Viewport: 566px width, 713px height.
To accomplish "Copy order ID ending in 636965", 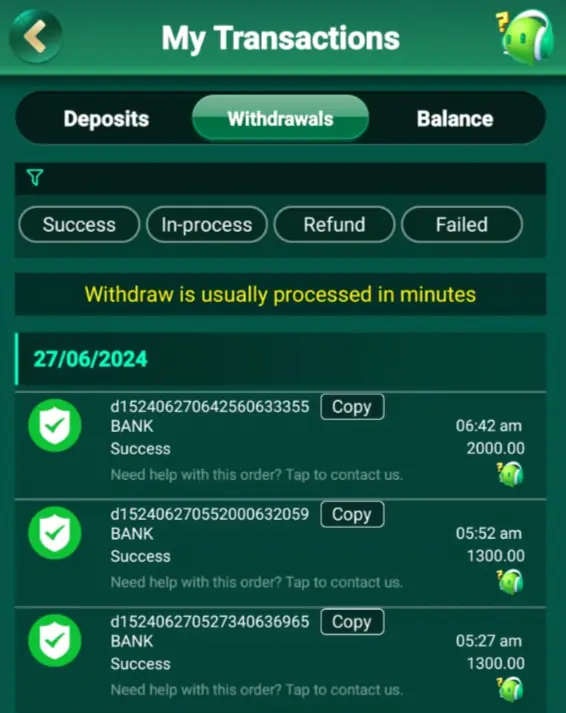I will [x=352, y=622].
